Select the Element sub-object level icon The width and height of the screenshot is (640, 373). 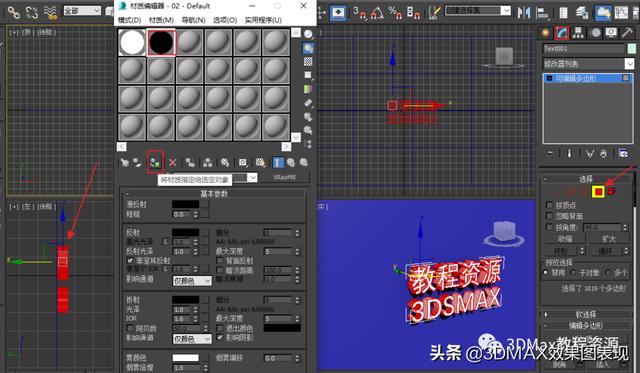[611, 191]
